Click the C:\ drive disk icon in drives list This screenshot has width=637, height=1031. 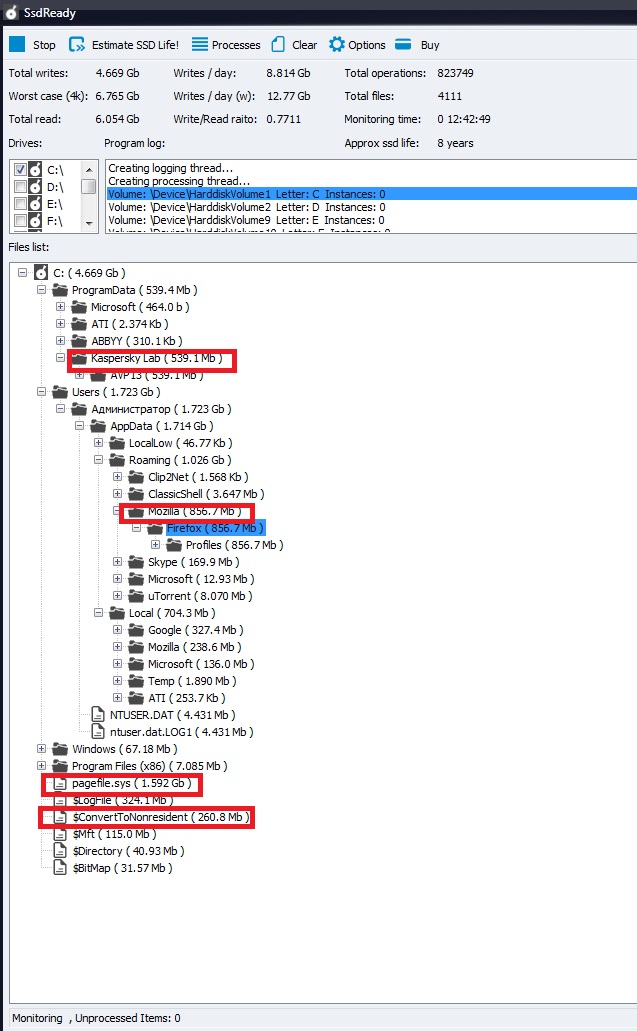click(35, 170)
